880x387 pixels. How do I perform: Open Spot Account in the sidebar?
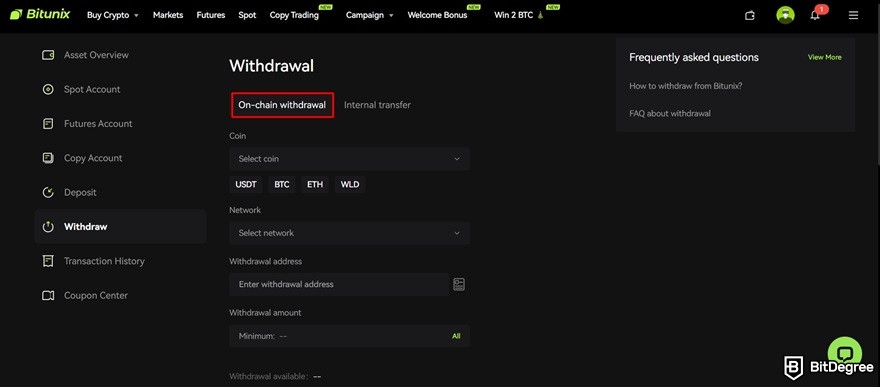[x=92, y=89]
